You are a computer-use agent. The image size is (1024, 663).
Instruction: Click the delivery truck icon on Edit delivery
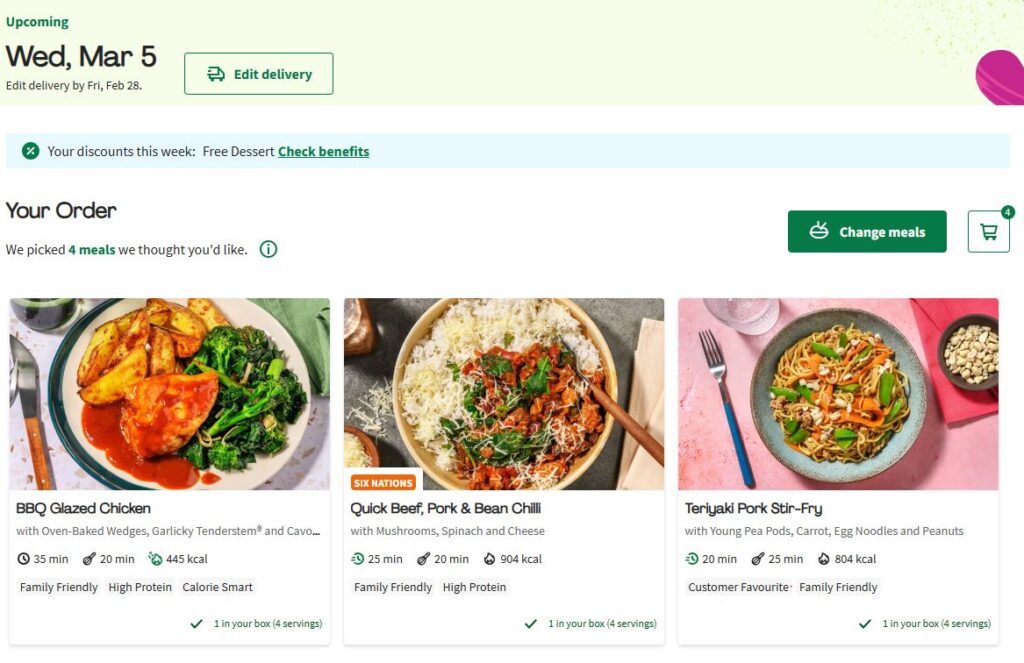(x=216, y=73)
